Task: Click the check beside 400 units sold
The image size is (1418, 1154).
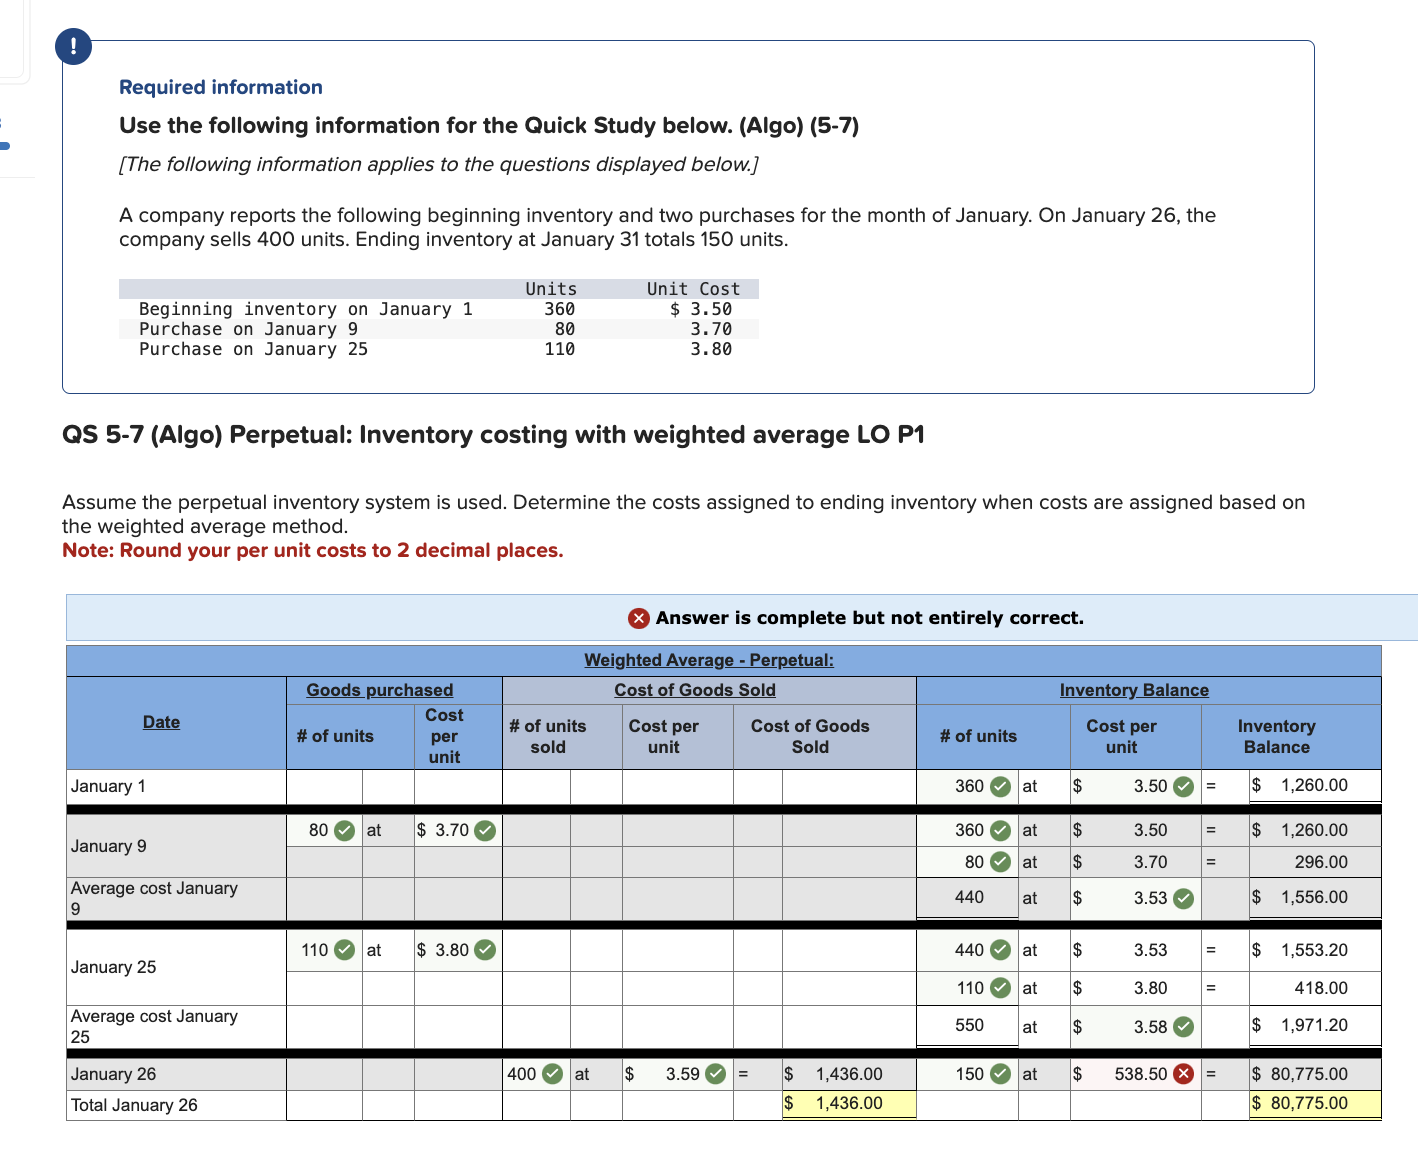Action: click(x=552, y=1074)
